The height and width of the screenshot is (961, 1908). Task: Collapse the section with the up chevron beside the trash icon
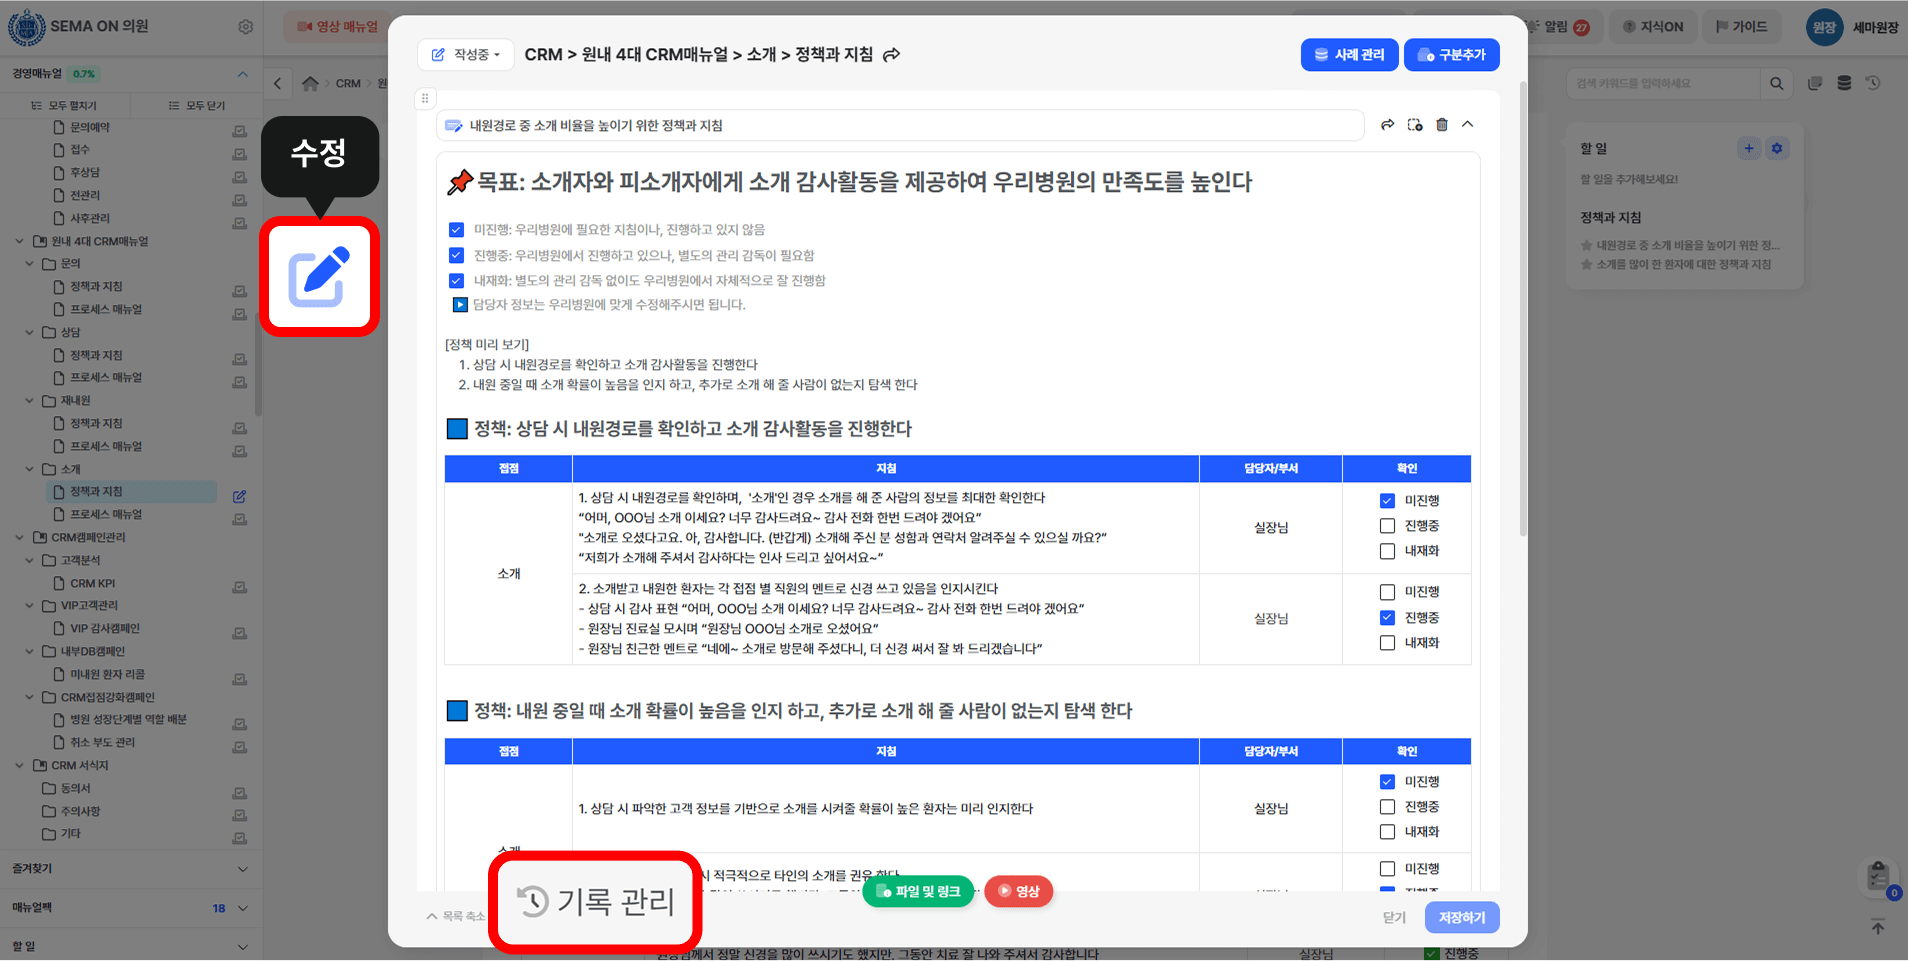[x=1468, y=125]
